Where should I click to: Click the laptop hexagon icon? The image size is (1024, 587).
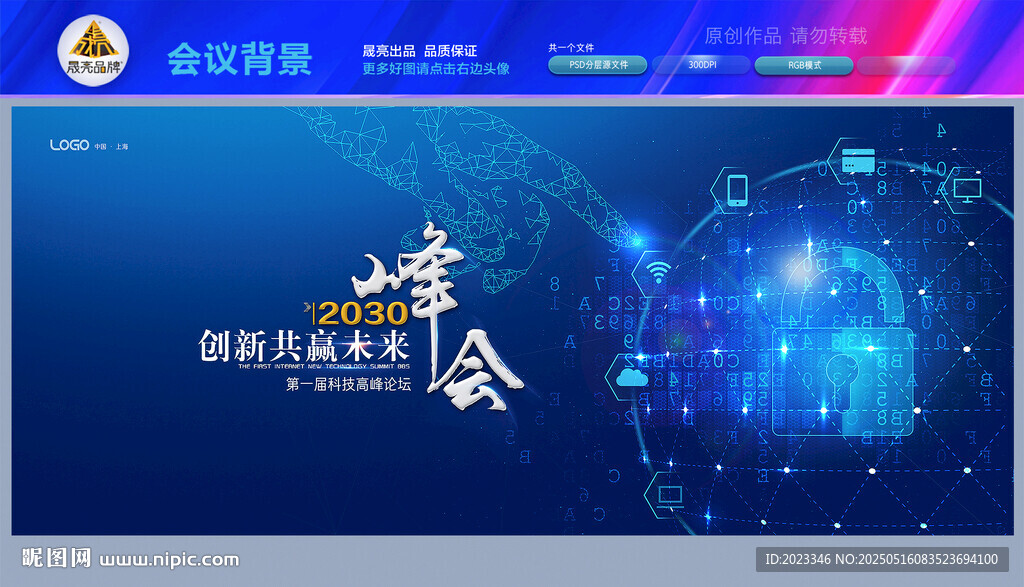point(670,496)
